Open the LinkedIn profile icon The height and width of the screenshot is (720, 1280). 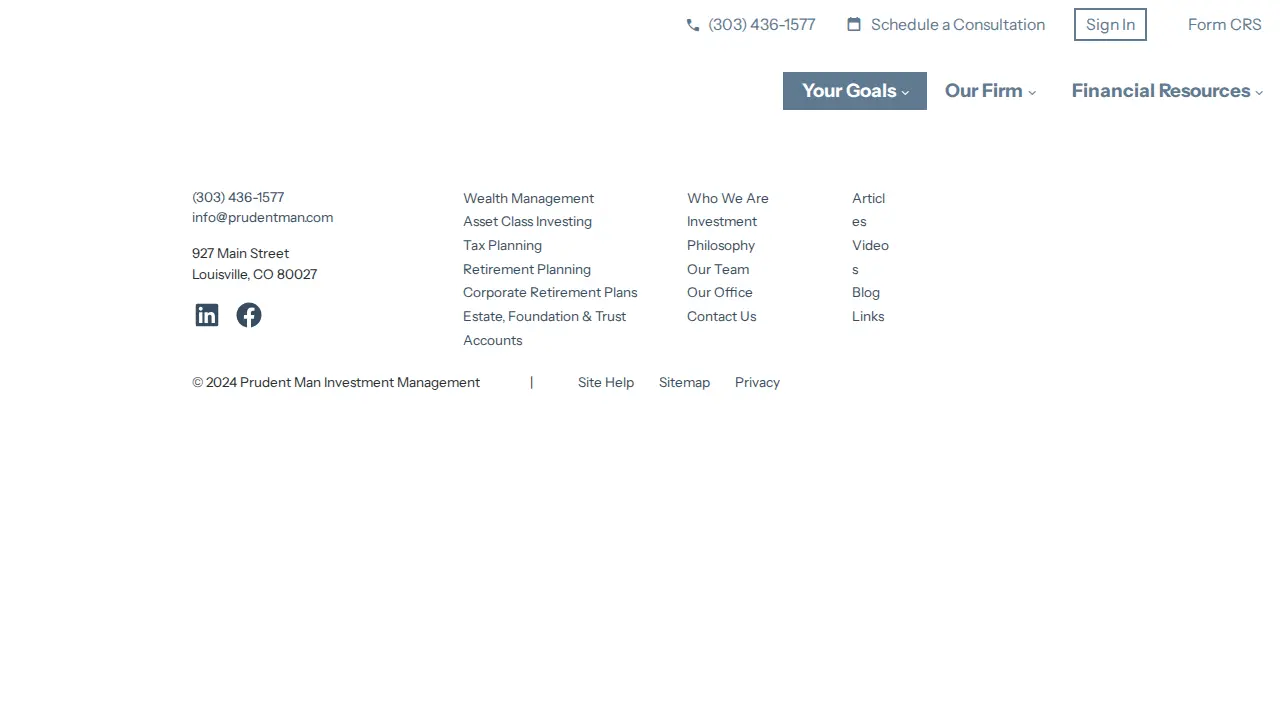click(x=207, y=315)
